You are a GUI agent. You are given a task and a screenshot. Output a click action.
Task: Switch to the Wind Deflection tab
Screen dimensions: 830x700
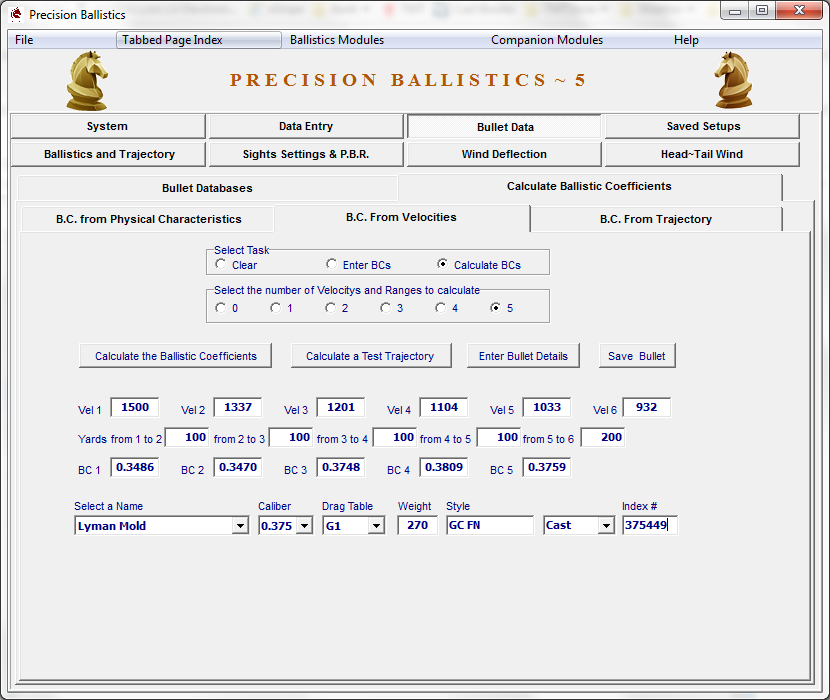(504, 154)
